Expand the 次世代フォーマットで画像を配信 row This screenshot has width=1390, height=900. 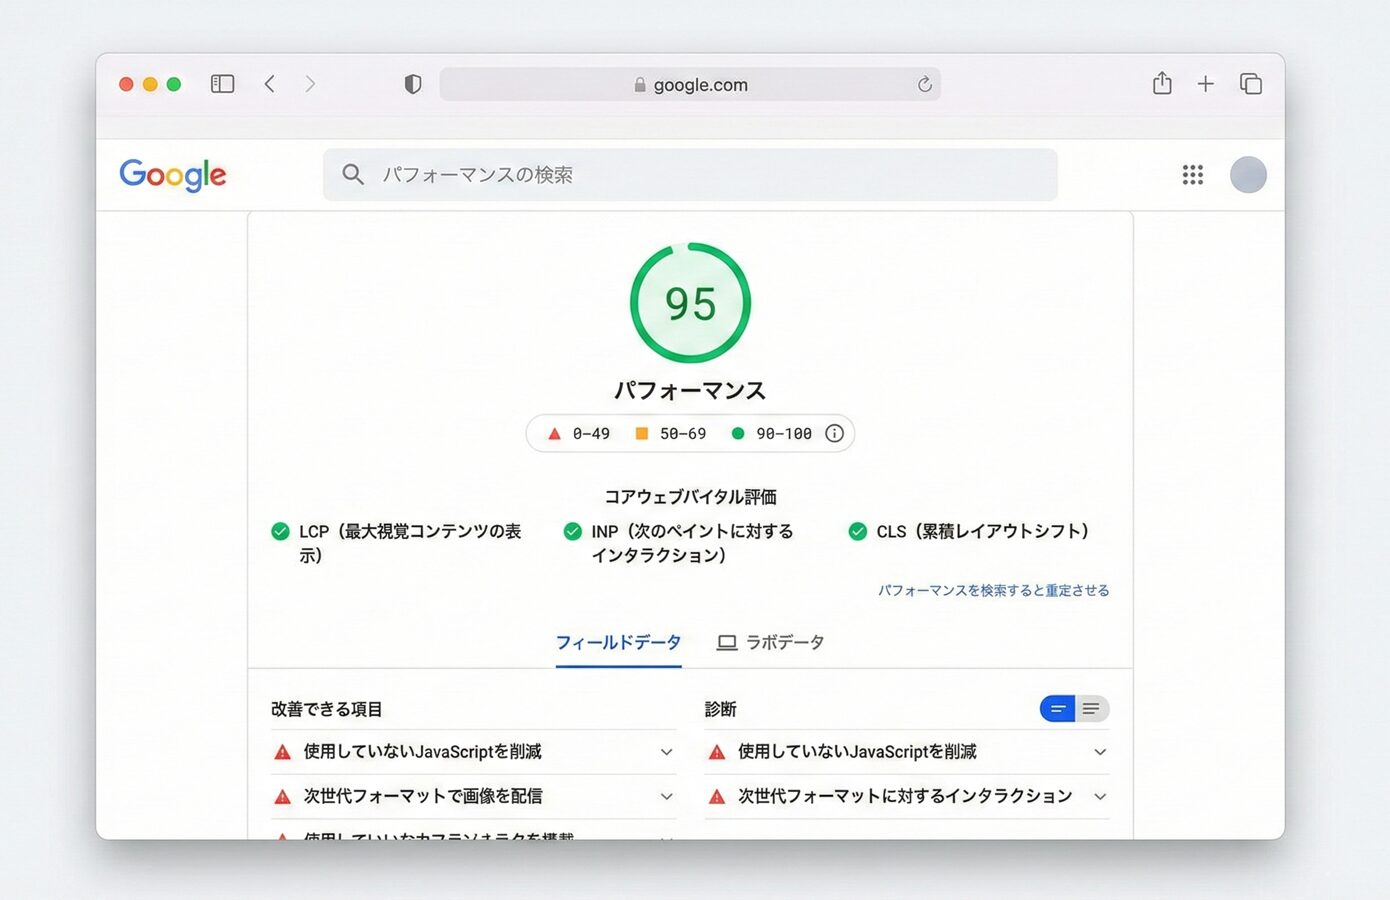coord(666,797)
